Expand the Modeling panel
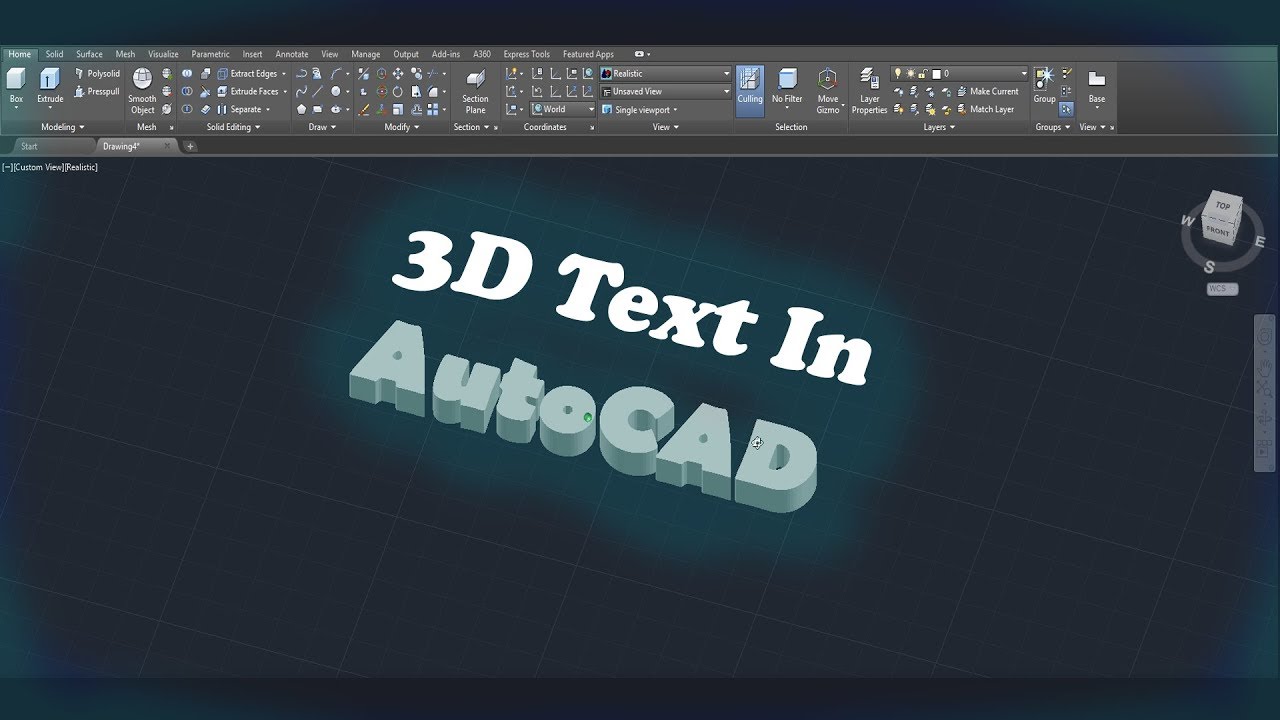1280x720 pixels. [x=62, y=127]
